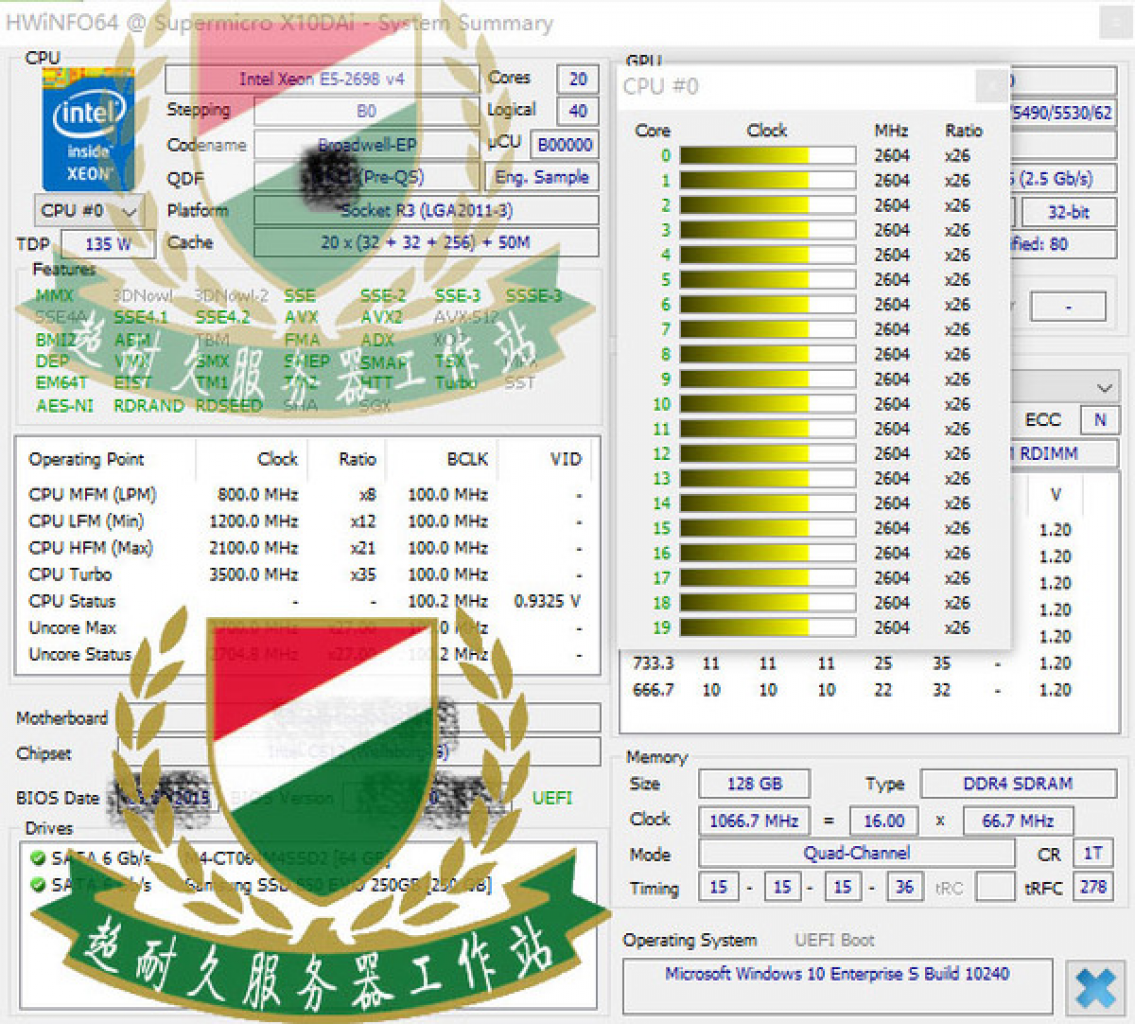
Task: Click the BCLK column header
Action: 468,459
